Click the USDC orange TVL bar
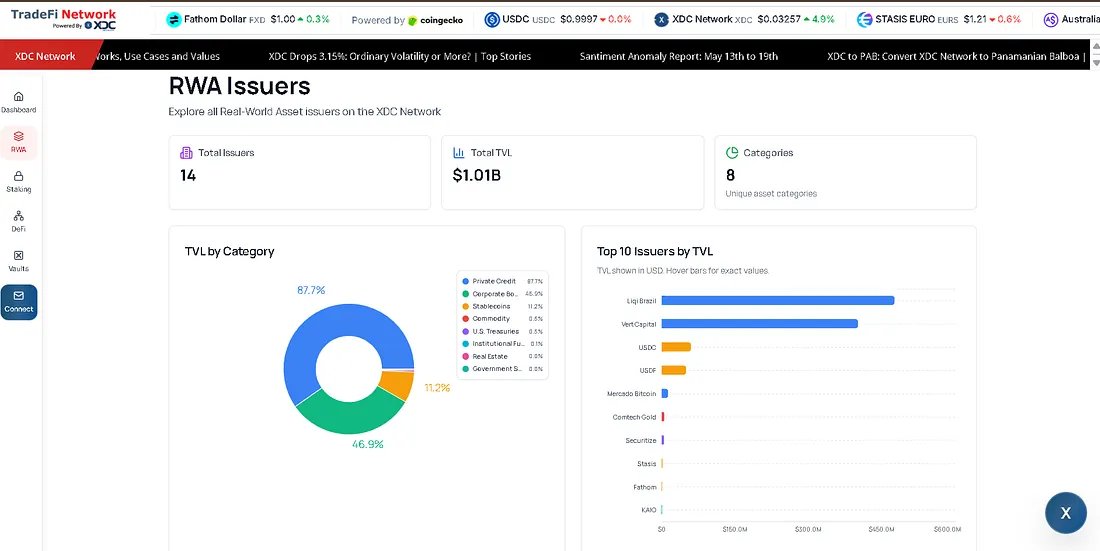 click(676, 347)
